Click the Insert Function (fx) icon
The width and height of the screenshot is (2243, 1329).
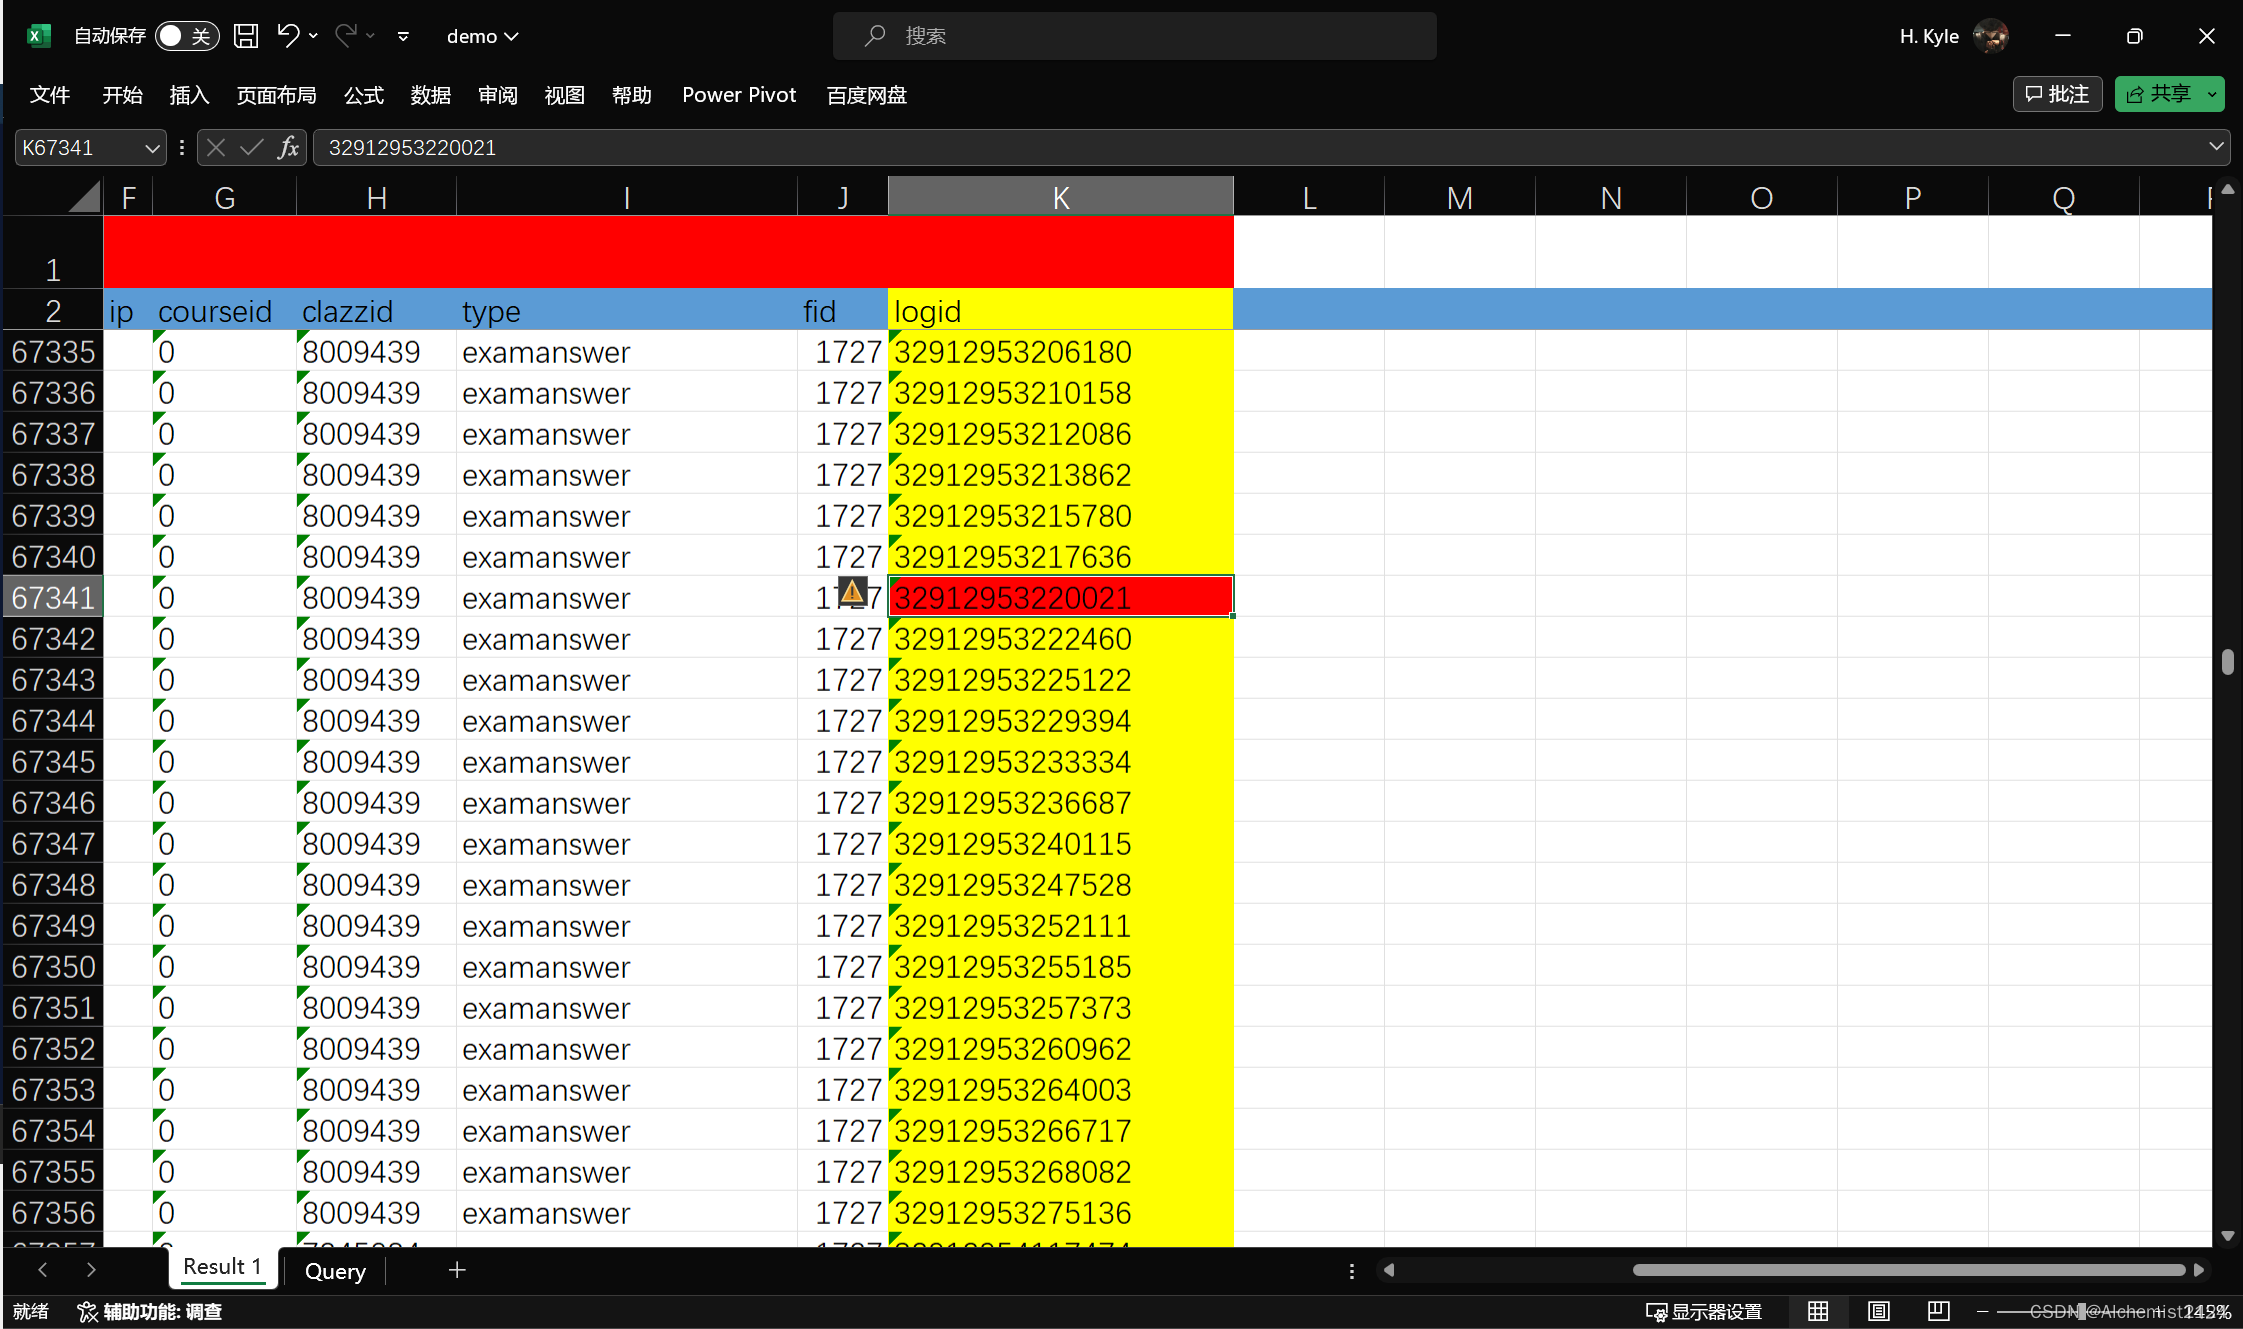(288, 147)
